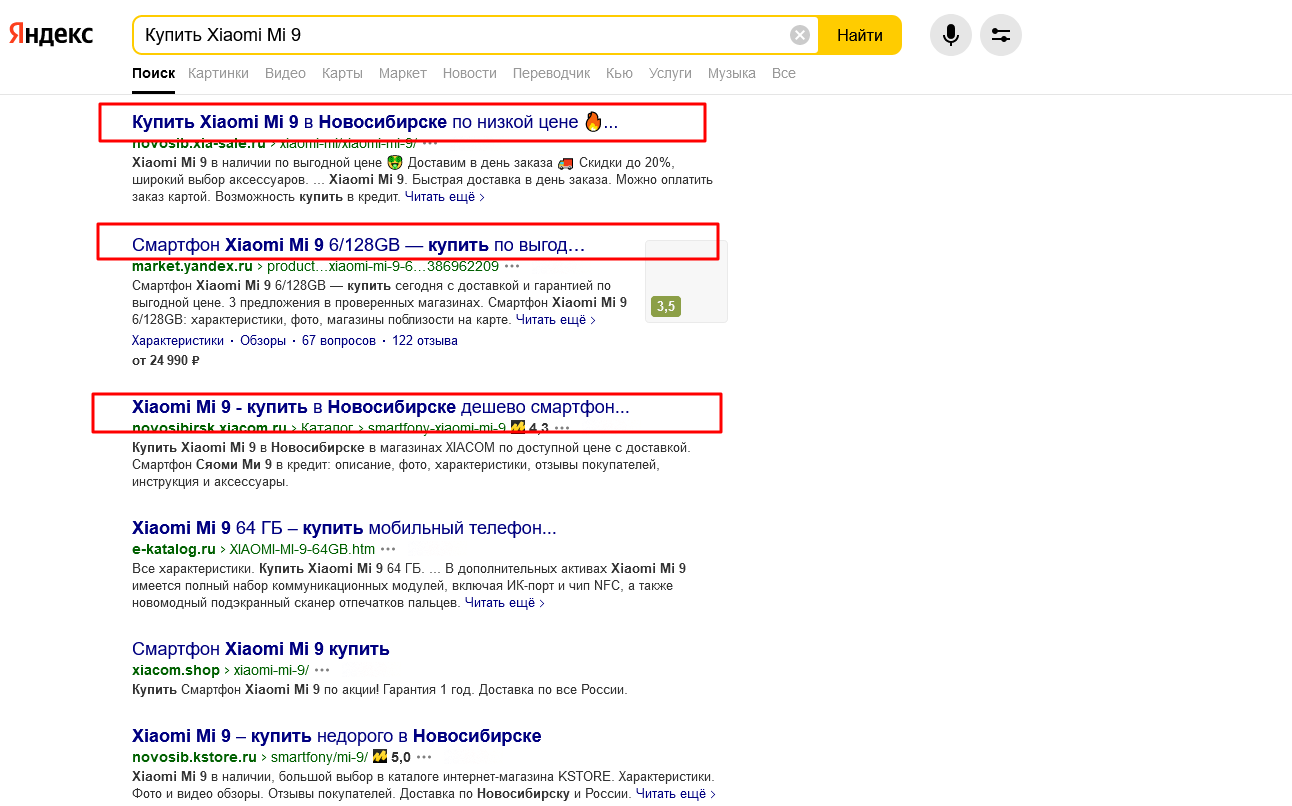This screenshot has height=806, width=1292.
Task: Click the 4,3 rating on xiacom result
Action: pyautogui.click(x=538, y=428)
